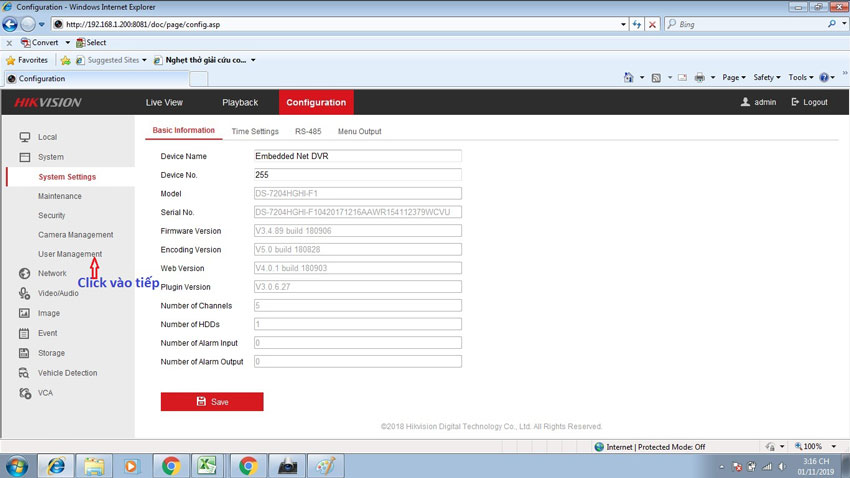Screen dimensions: 850x478
Task: Open Chrome from the Windows taskbar
Action: (x=171, y=466)
